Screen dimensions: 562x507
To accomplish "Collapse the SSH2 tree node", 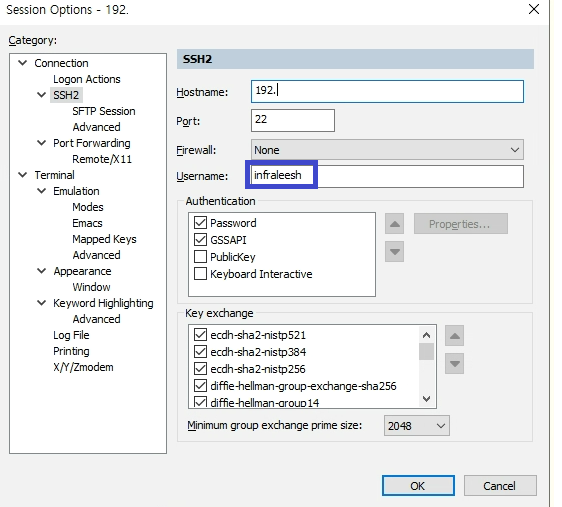I will point(42,95).
